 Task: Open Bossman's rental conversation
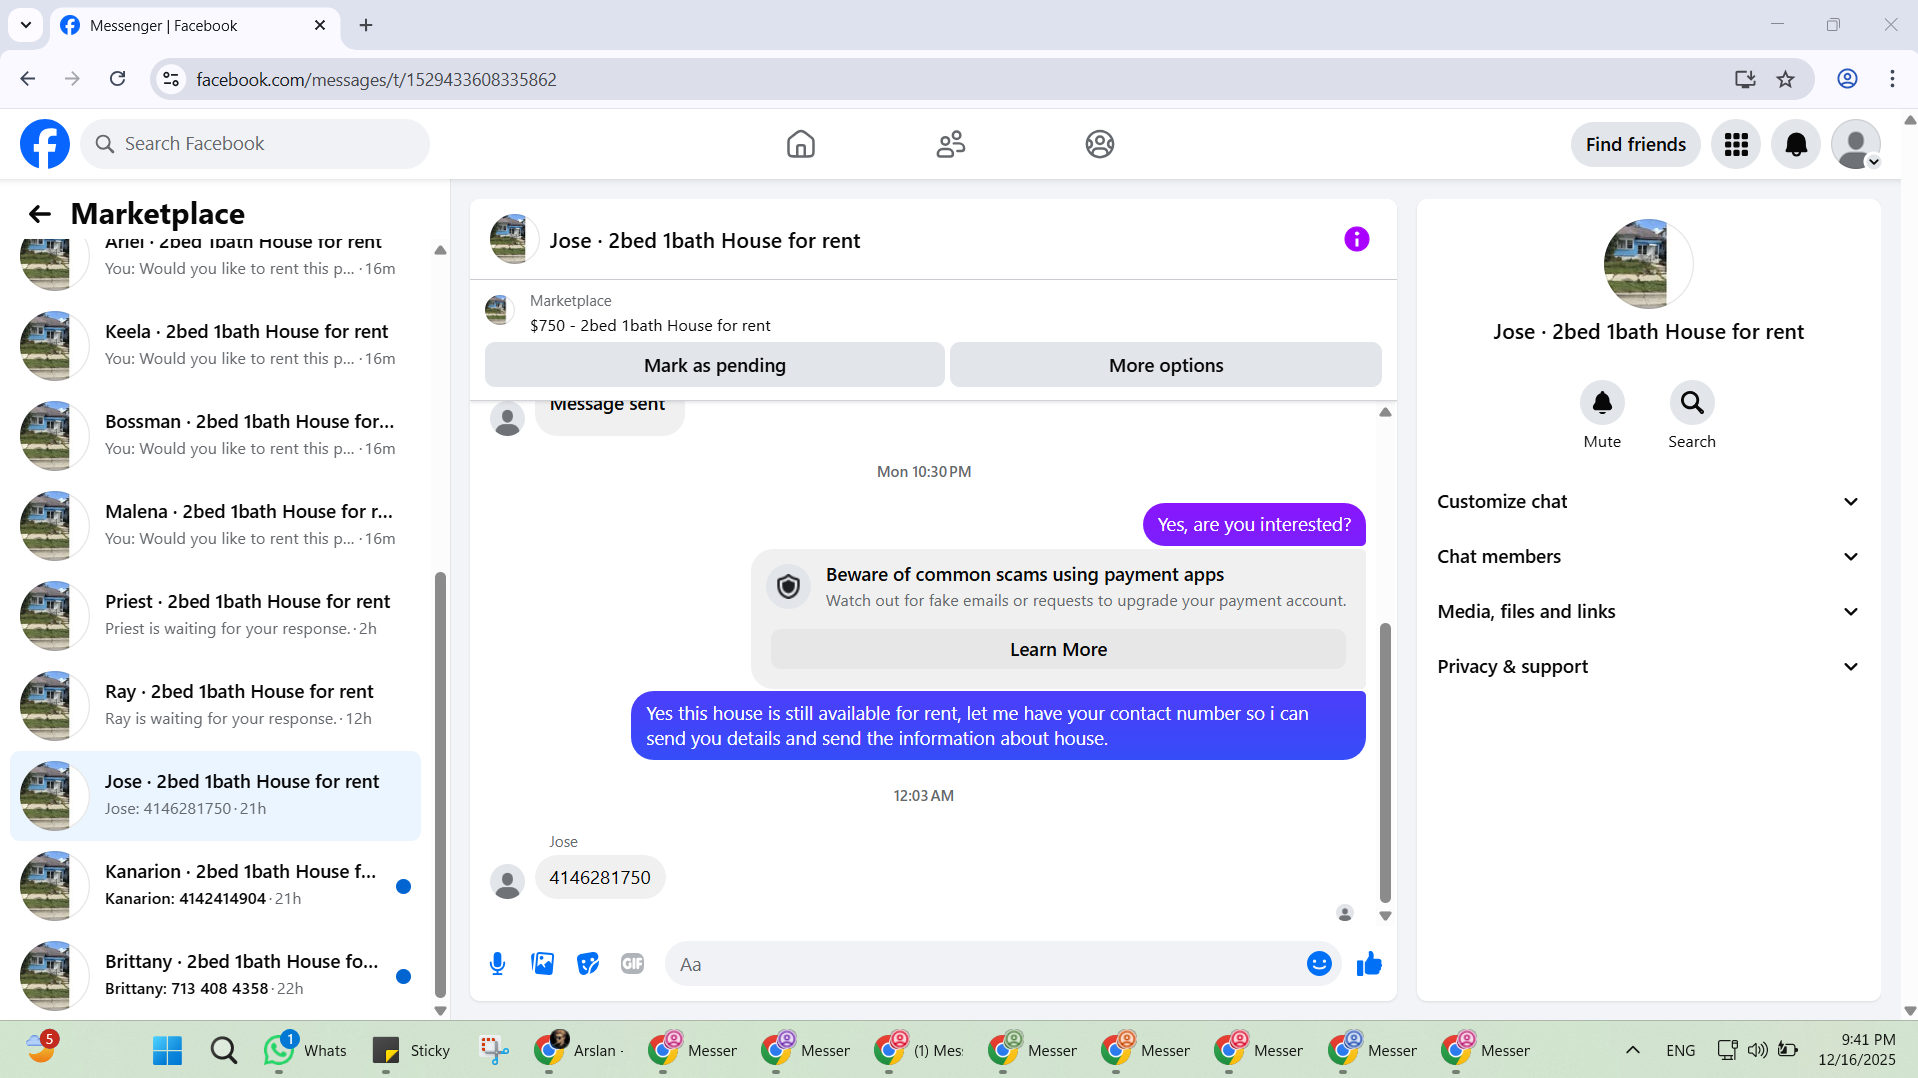[x=215, y=435]
